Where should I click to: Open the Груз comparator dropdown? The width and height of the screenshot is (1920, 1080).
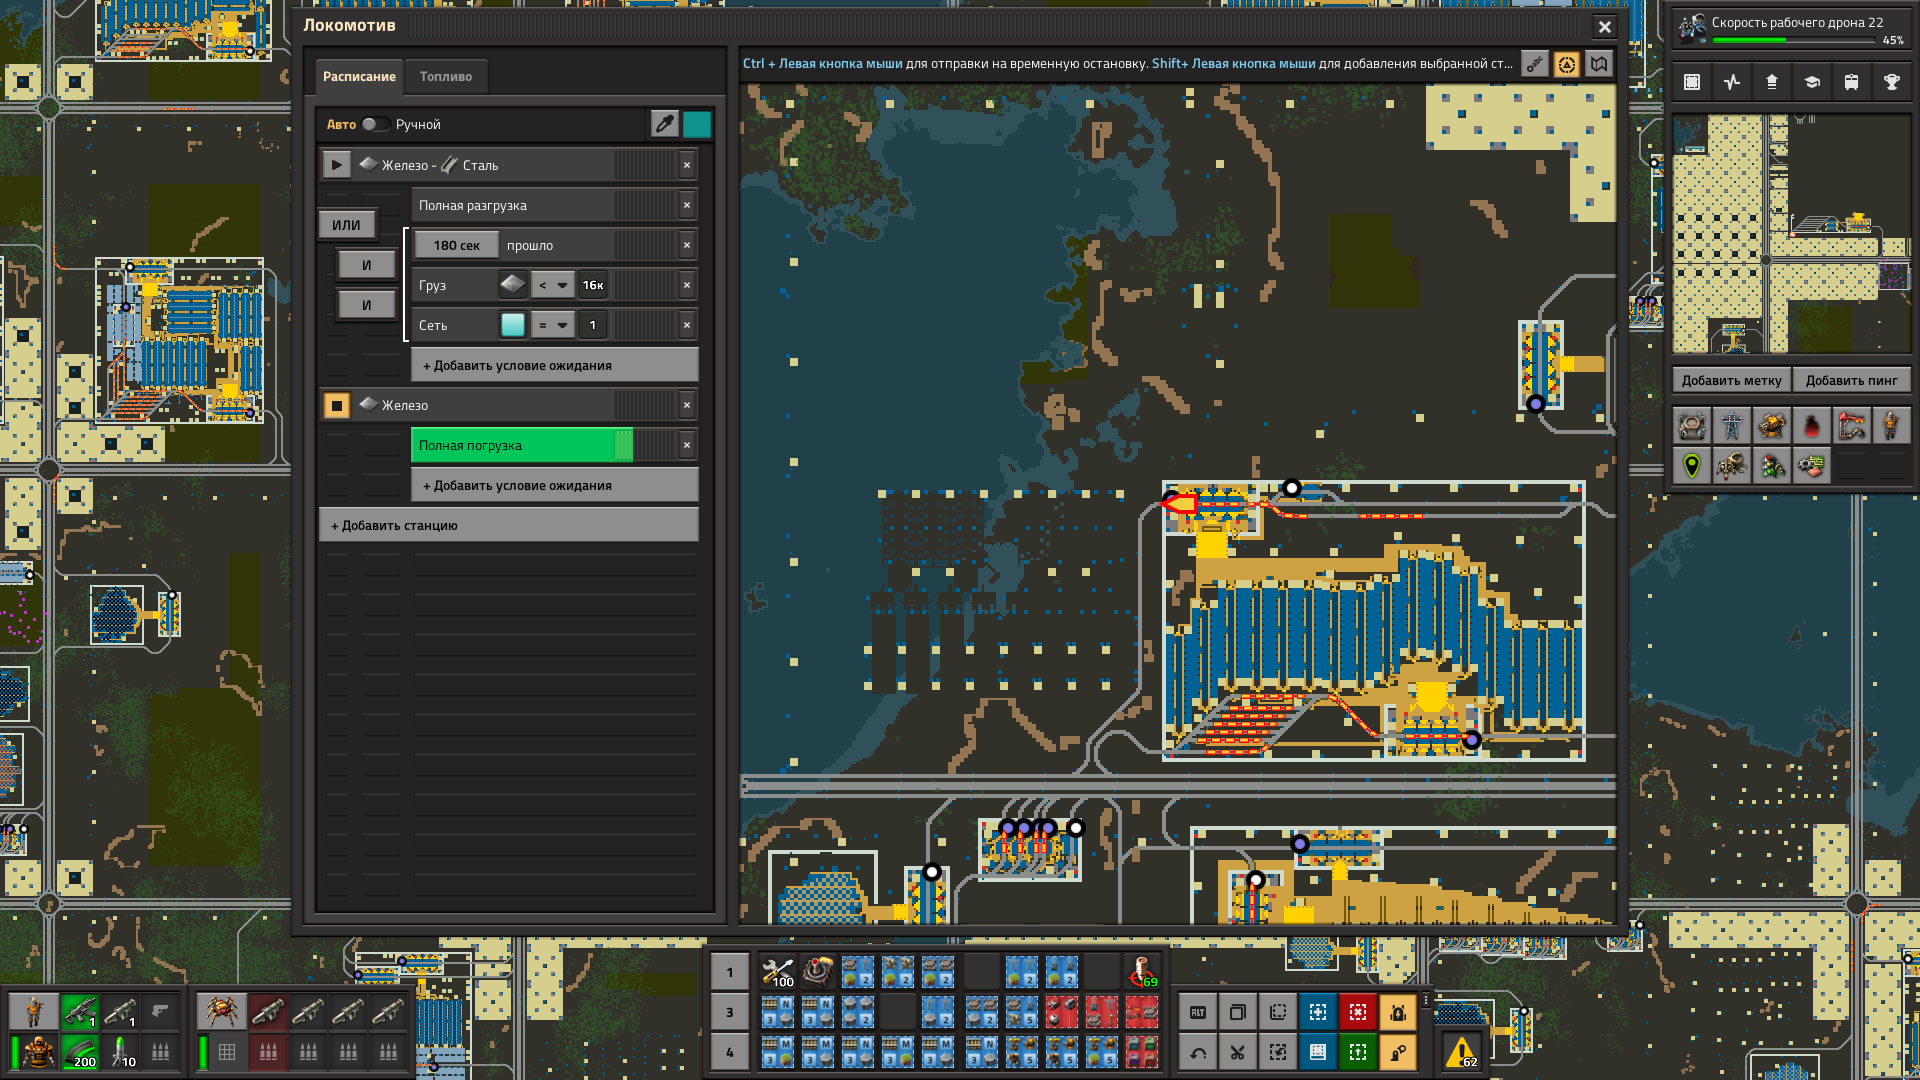[x=552, y=285]
